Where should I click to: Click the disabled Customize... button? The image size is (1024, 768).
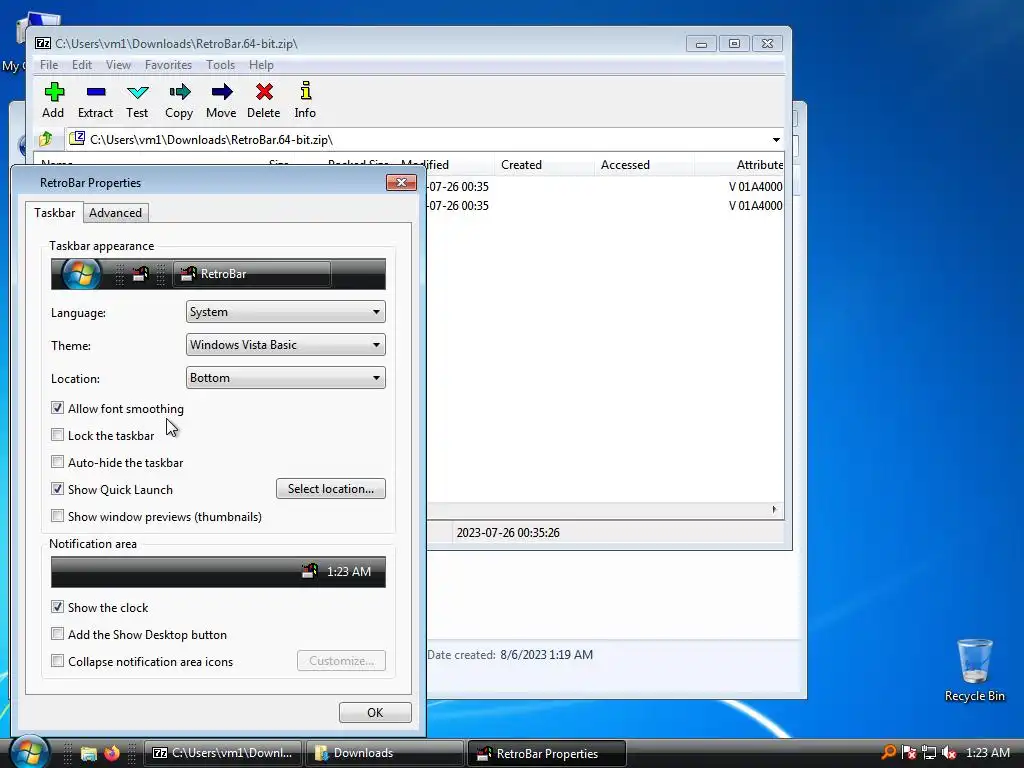342,661
